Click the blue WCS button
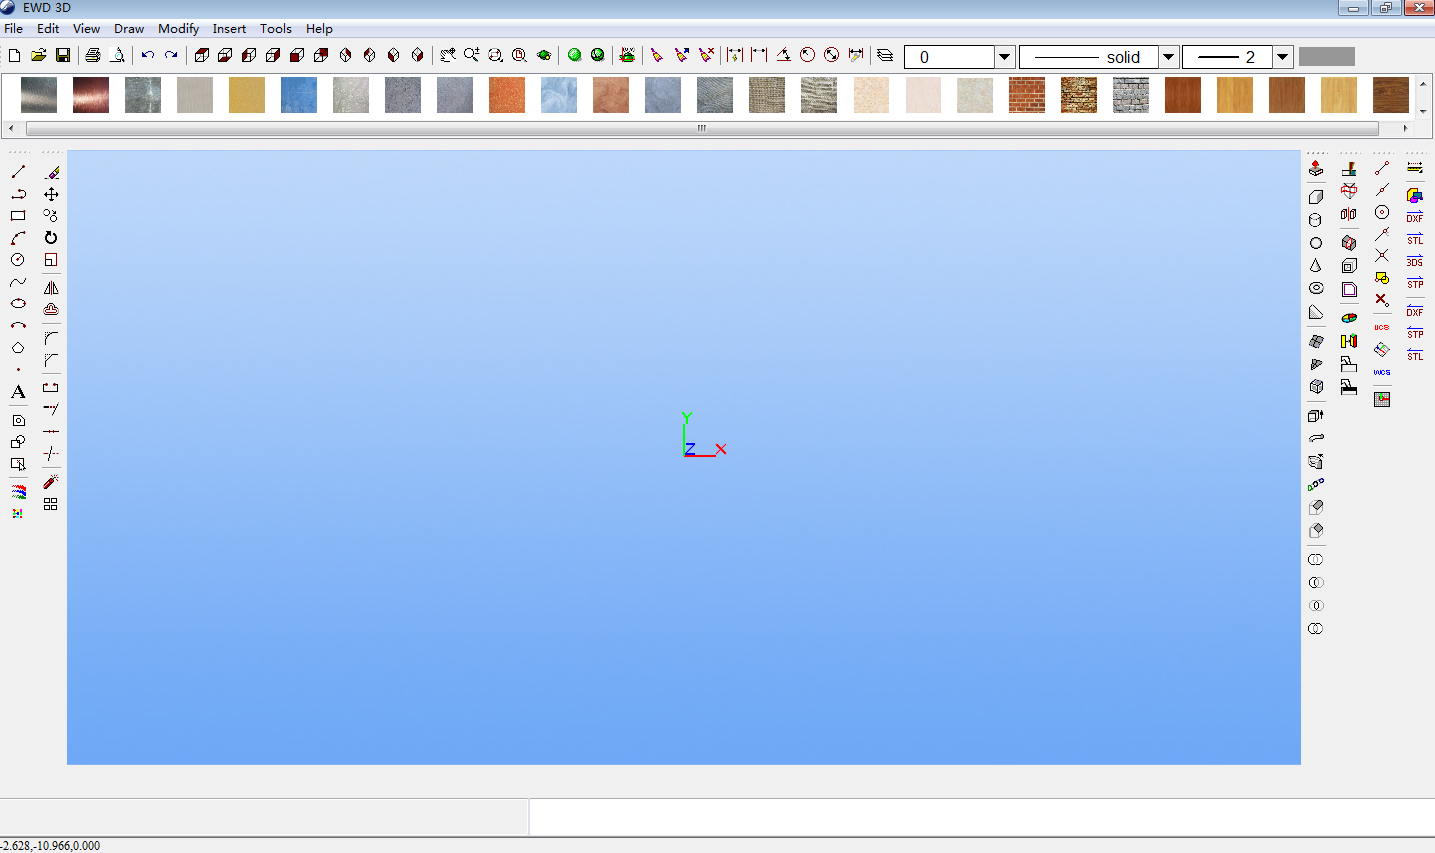This screenshot has width=1435, height=853. click(x=1382, y=372)
